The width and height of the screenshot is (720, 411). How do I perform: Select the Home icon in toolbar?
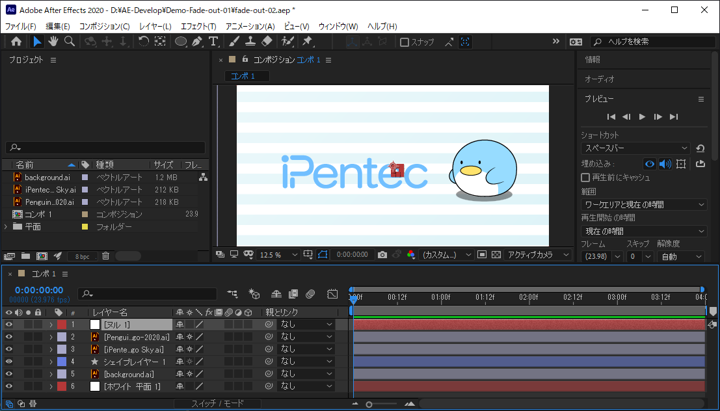coord(16,42)
